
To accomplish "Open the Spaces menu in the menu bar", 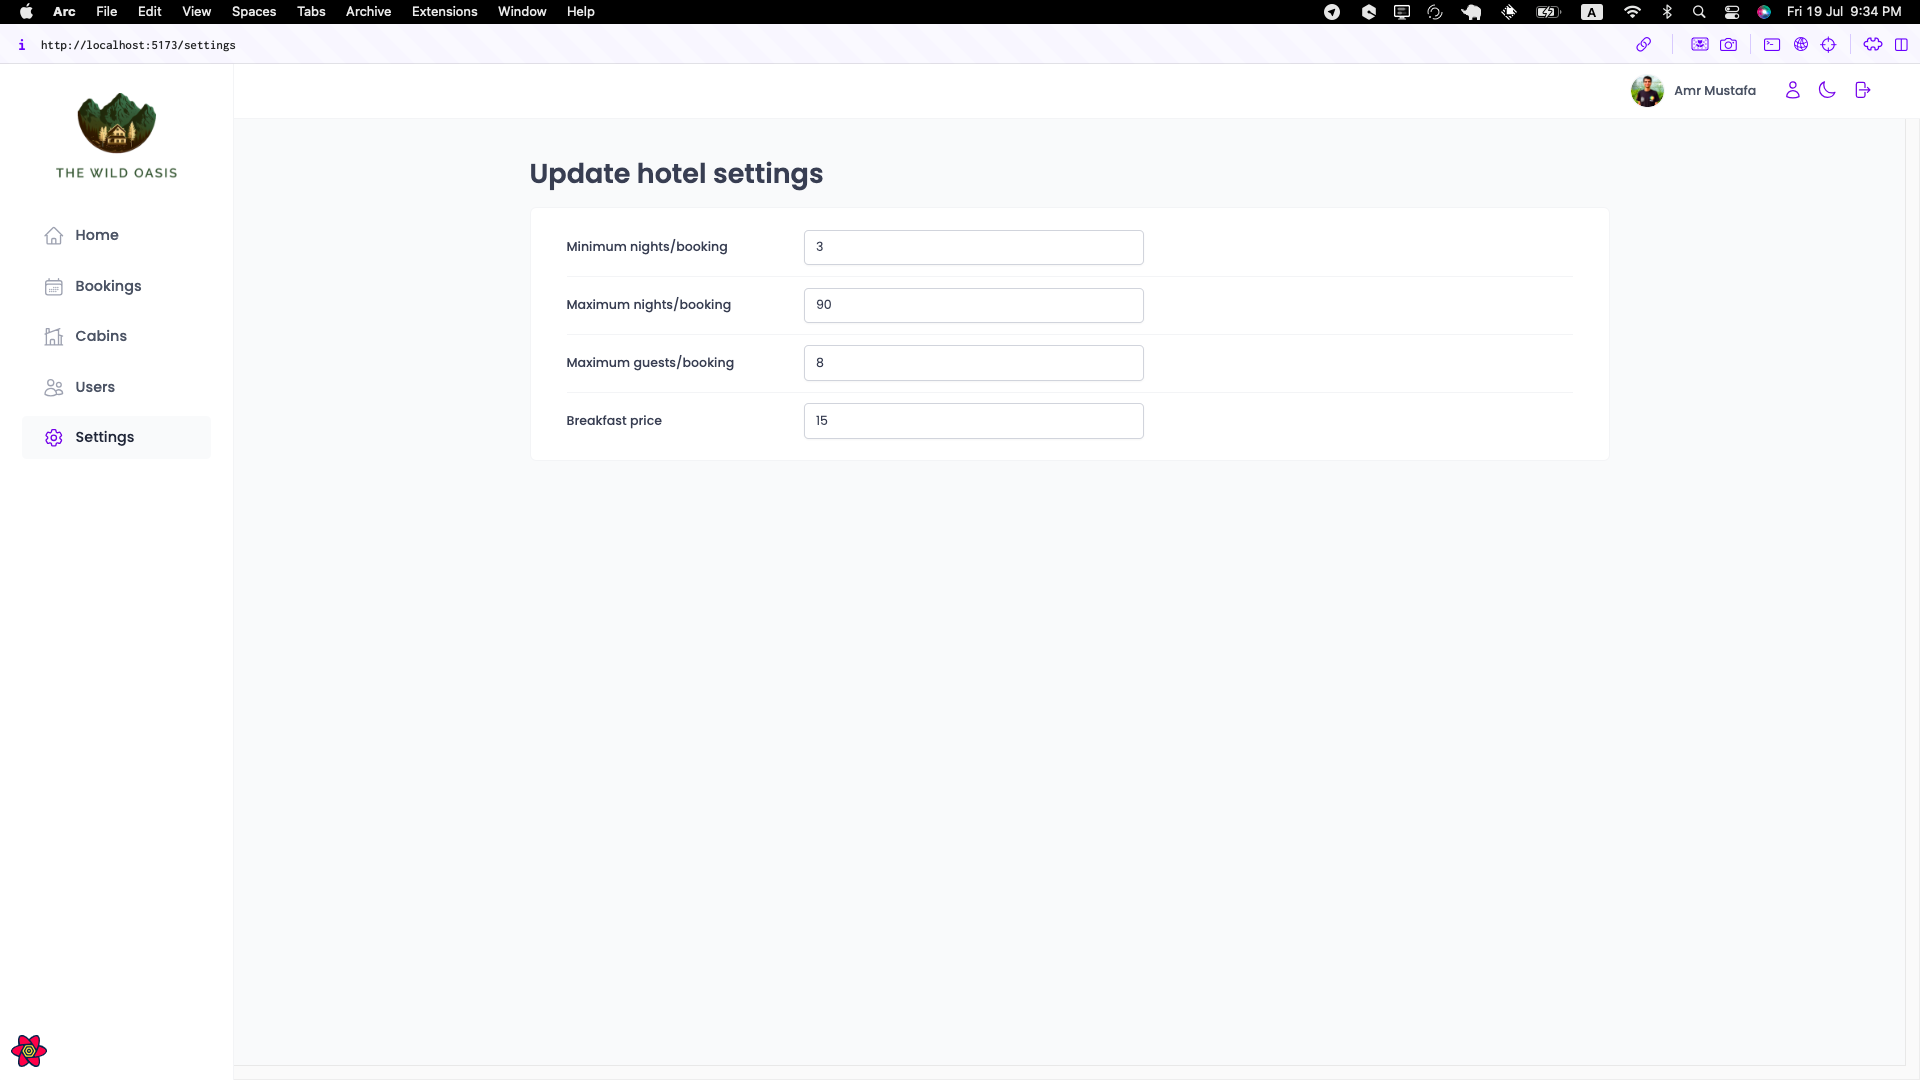I will click(x=253, y=12).
